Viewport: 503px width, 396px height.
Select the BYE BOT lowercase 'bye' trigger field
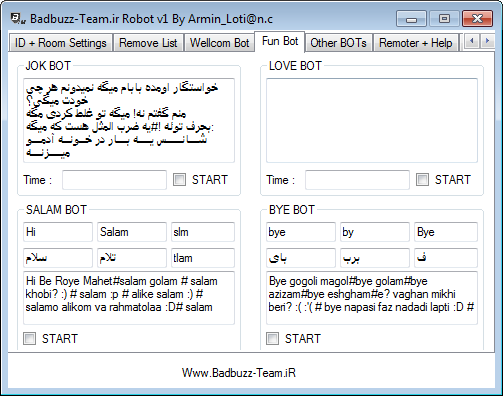(x=301, y=232)
